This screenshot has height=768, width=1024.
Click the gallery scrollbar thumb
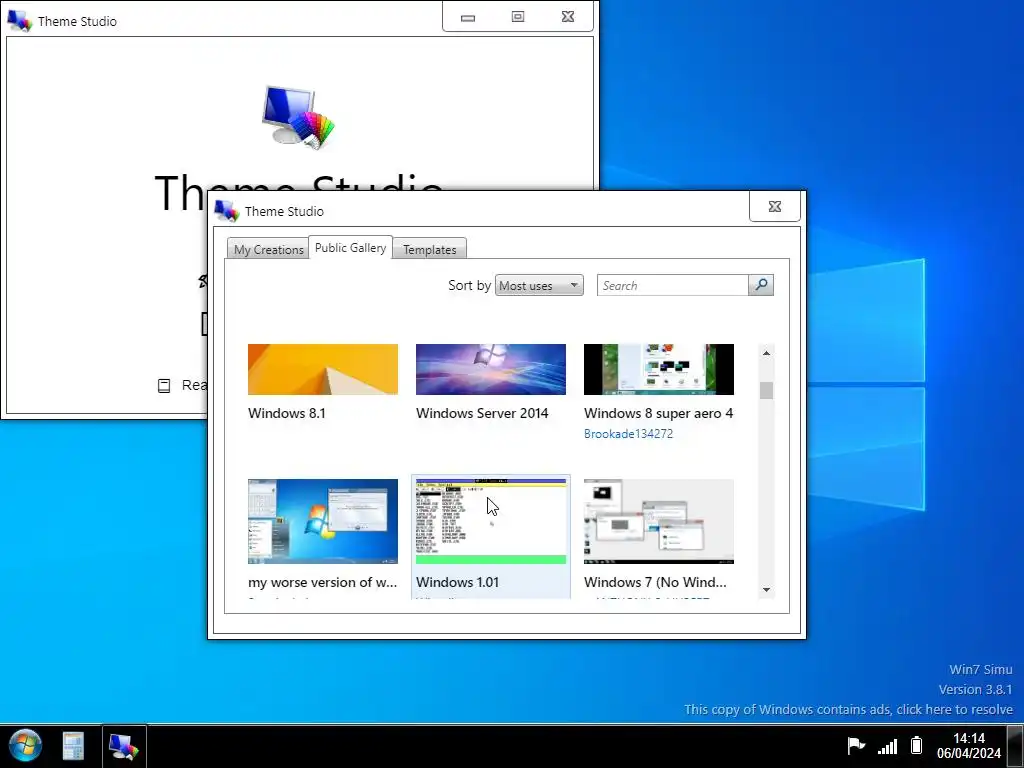[x=767, y=390]
